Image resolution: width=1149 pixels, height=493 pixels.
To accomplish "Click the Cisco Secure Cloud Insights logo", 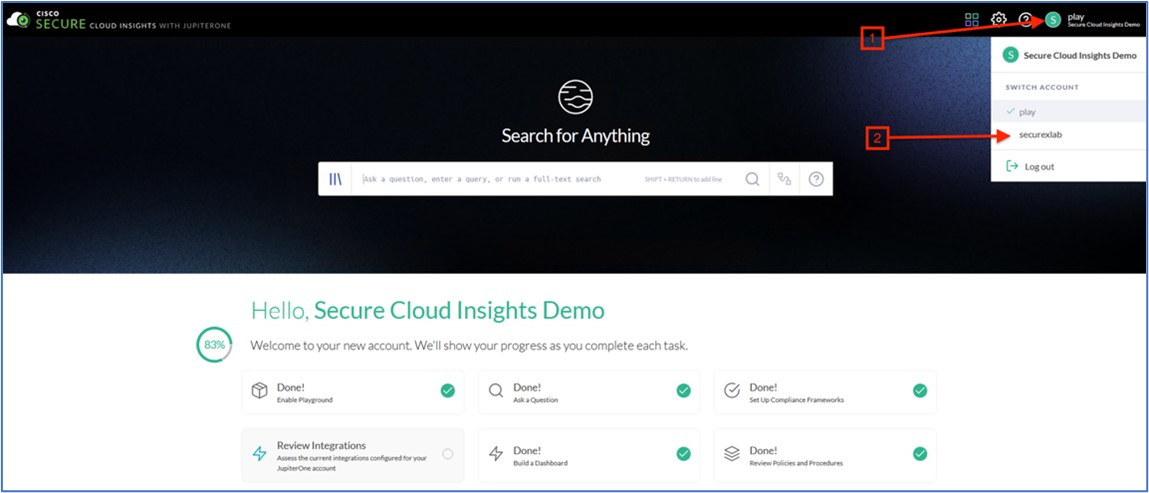I will (118, 20).
